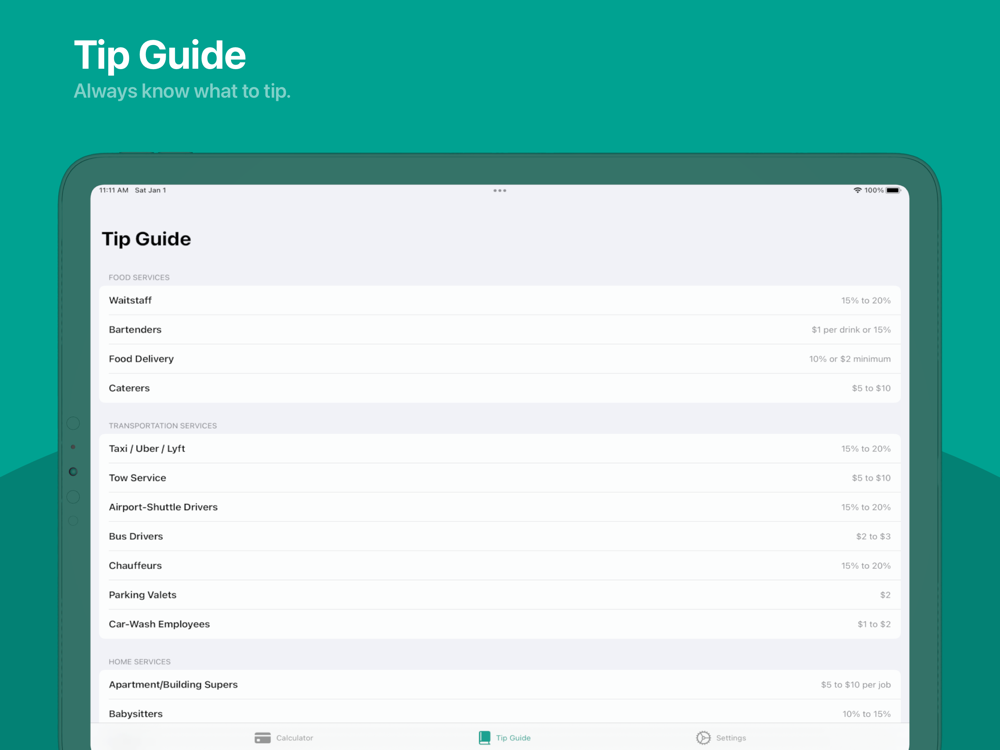Screen dimensions: 1000x750
Task: Click the Home Services section header
Action: pyautogui.click(x=140, y=662)
